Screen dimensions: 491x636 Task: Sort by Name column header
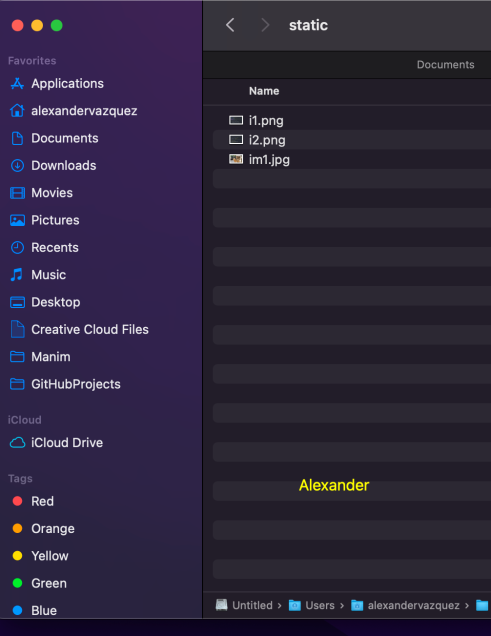[264, 91]
